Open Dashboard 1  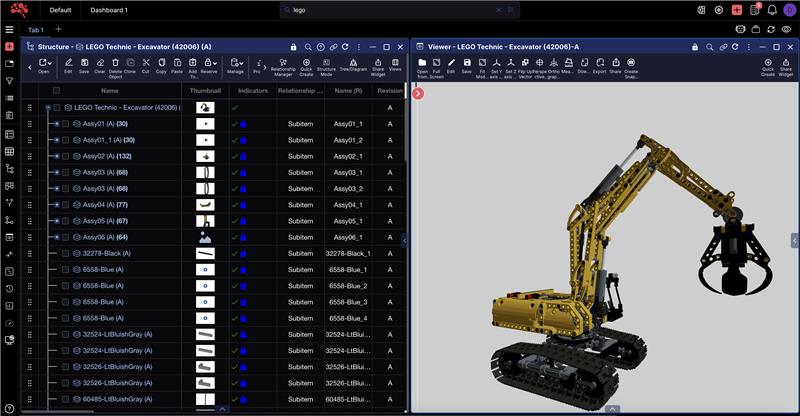click(x=109, y=10)
